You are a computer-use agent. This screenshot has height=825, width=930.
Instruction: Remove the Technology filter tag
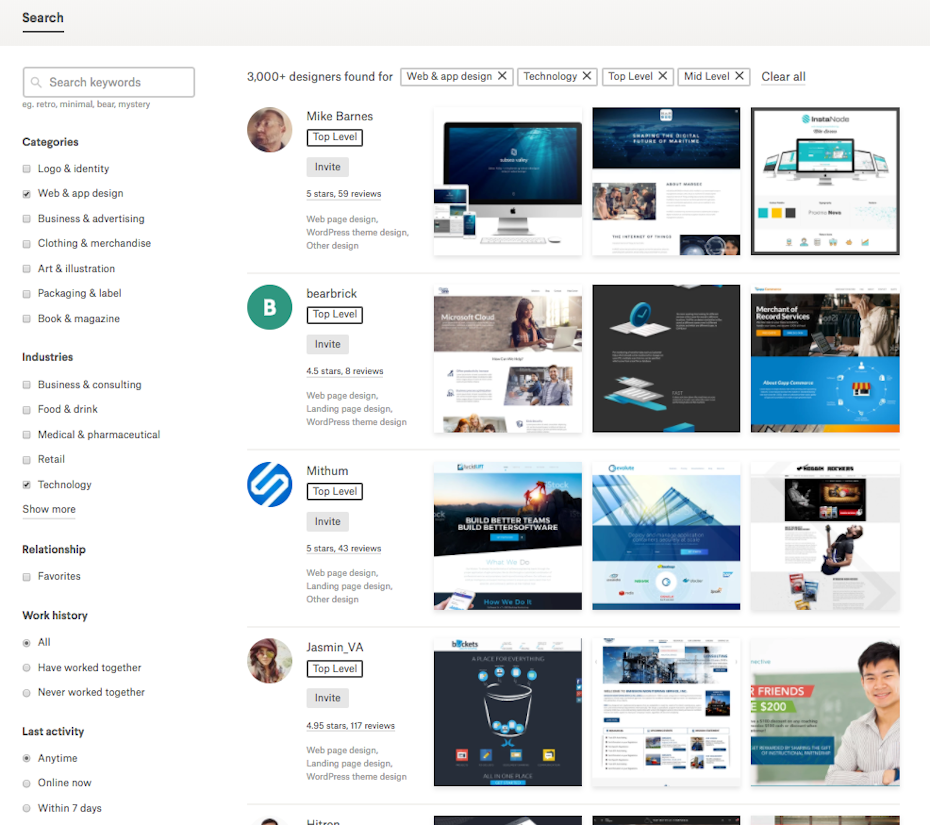coord(587,76)
